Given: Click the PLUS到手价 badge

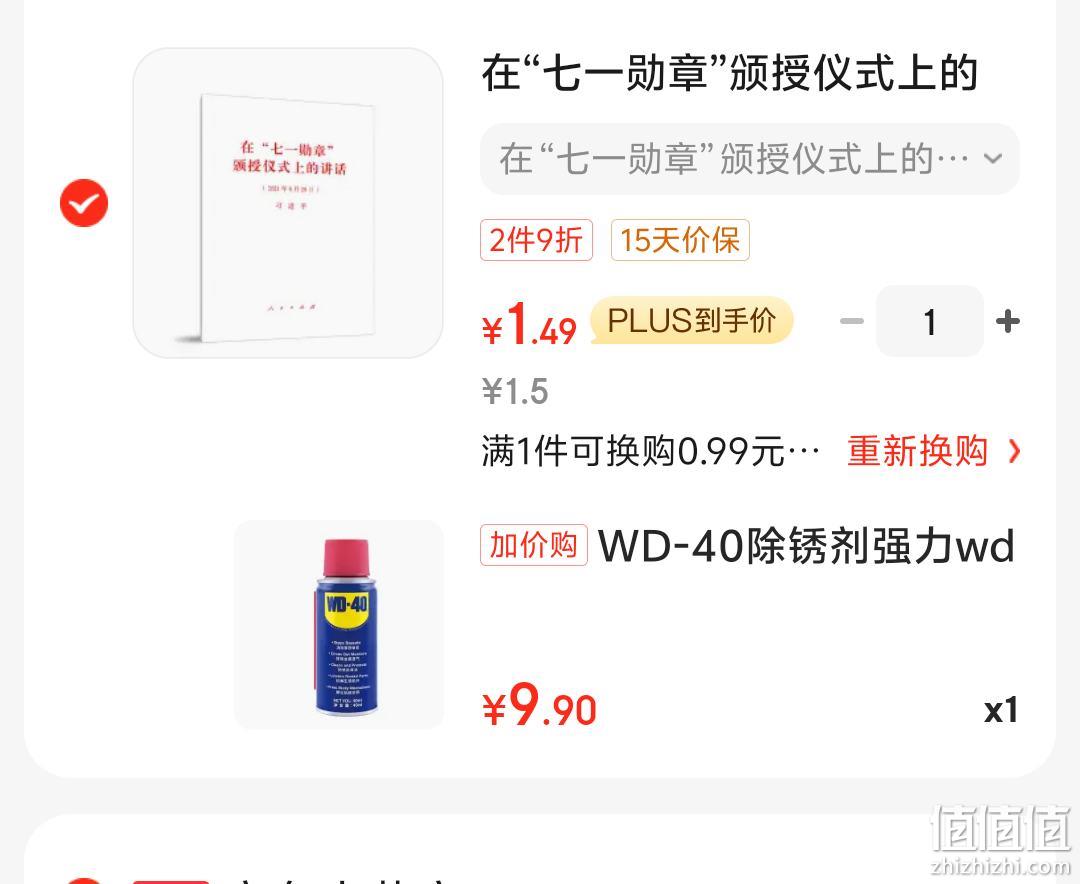Looking at the screenshot, I should 692,320.
